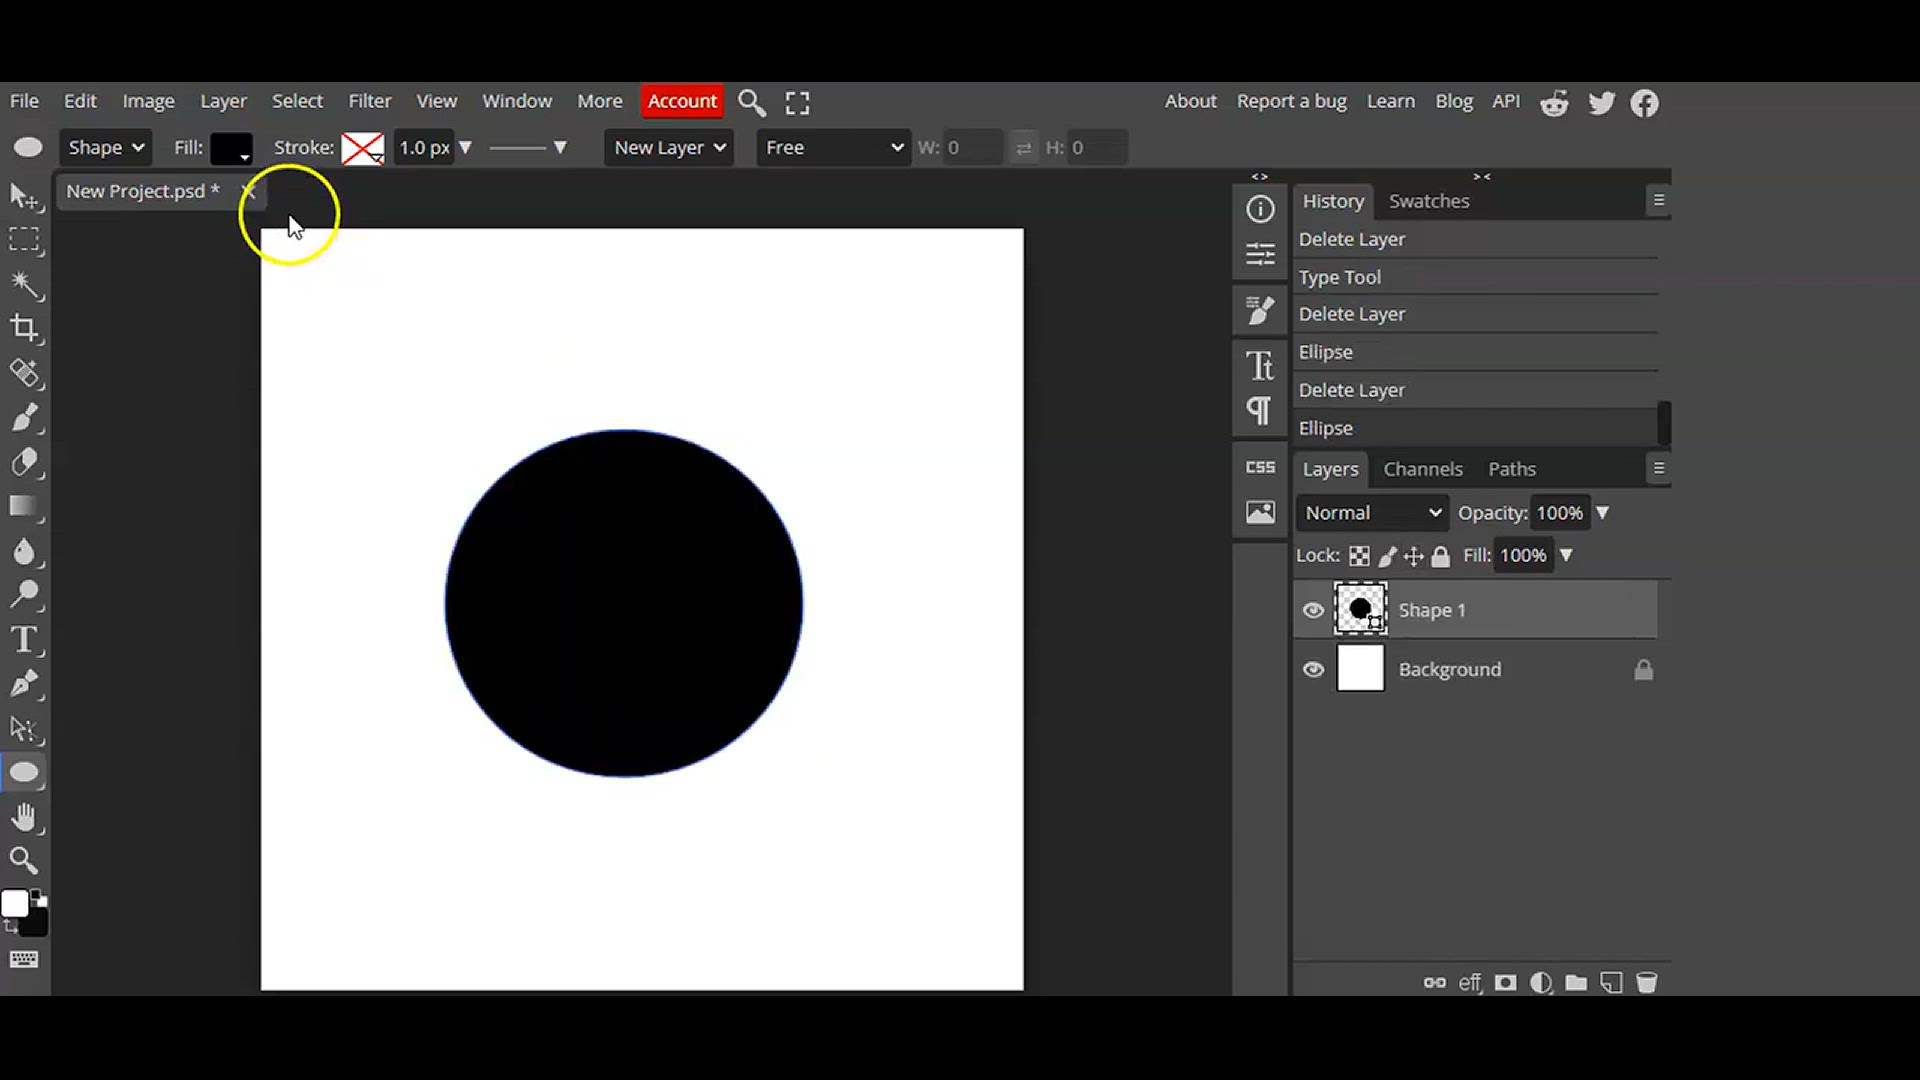Open the Character panel icon
The width and height of the screenshot is (1920, 1080).
[1260, 366]
